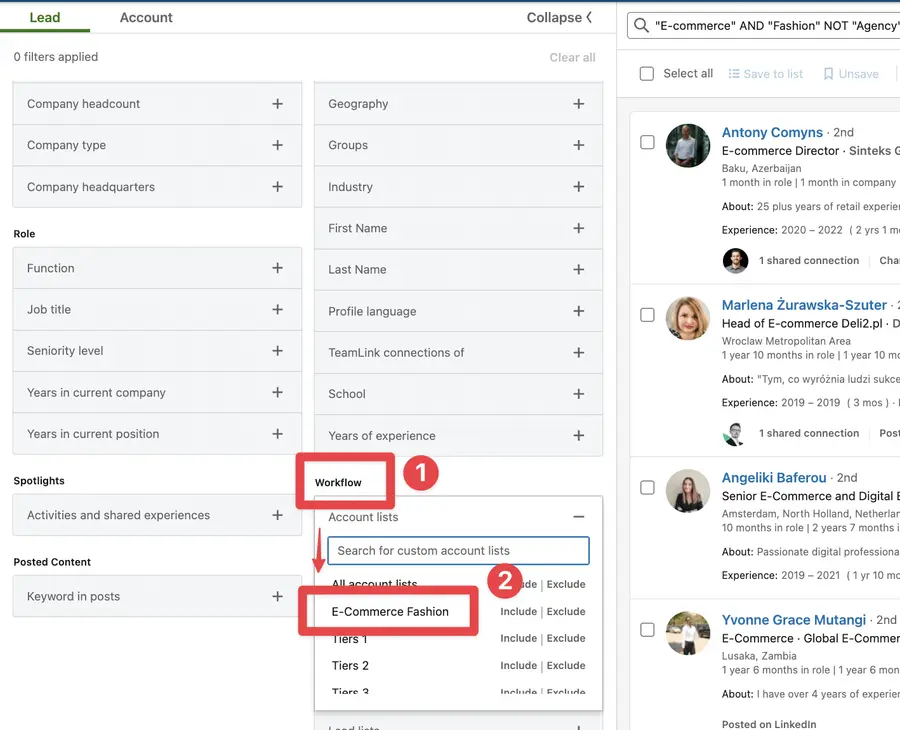Check the box for Angeliki Baferou
The image size is (900, 730).
click(x=647, y=488)
